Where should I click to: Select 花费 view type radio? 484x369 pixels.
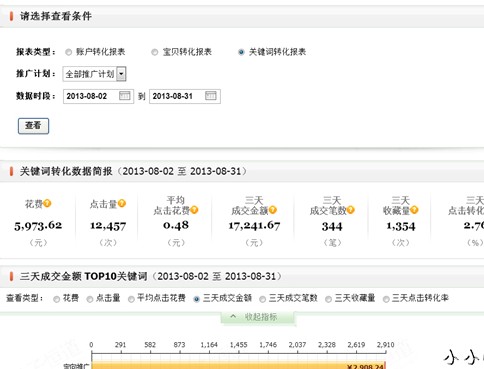(56, 299)
